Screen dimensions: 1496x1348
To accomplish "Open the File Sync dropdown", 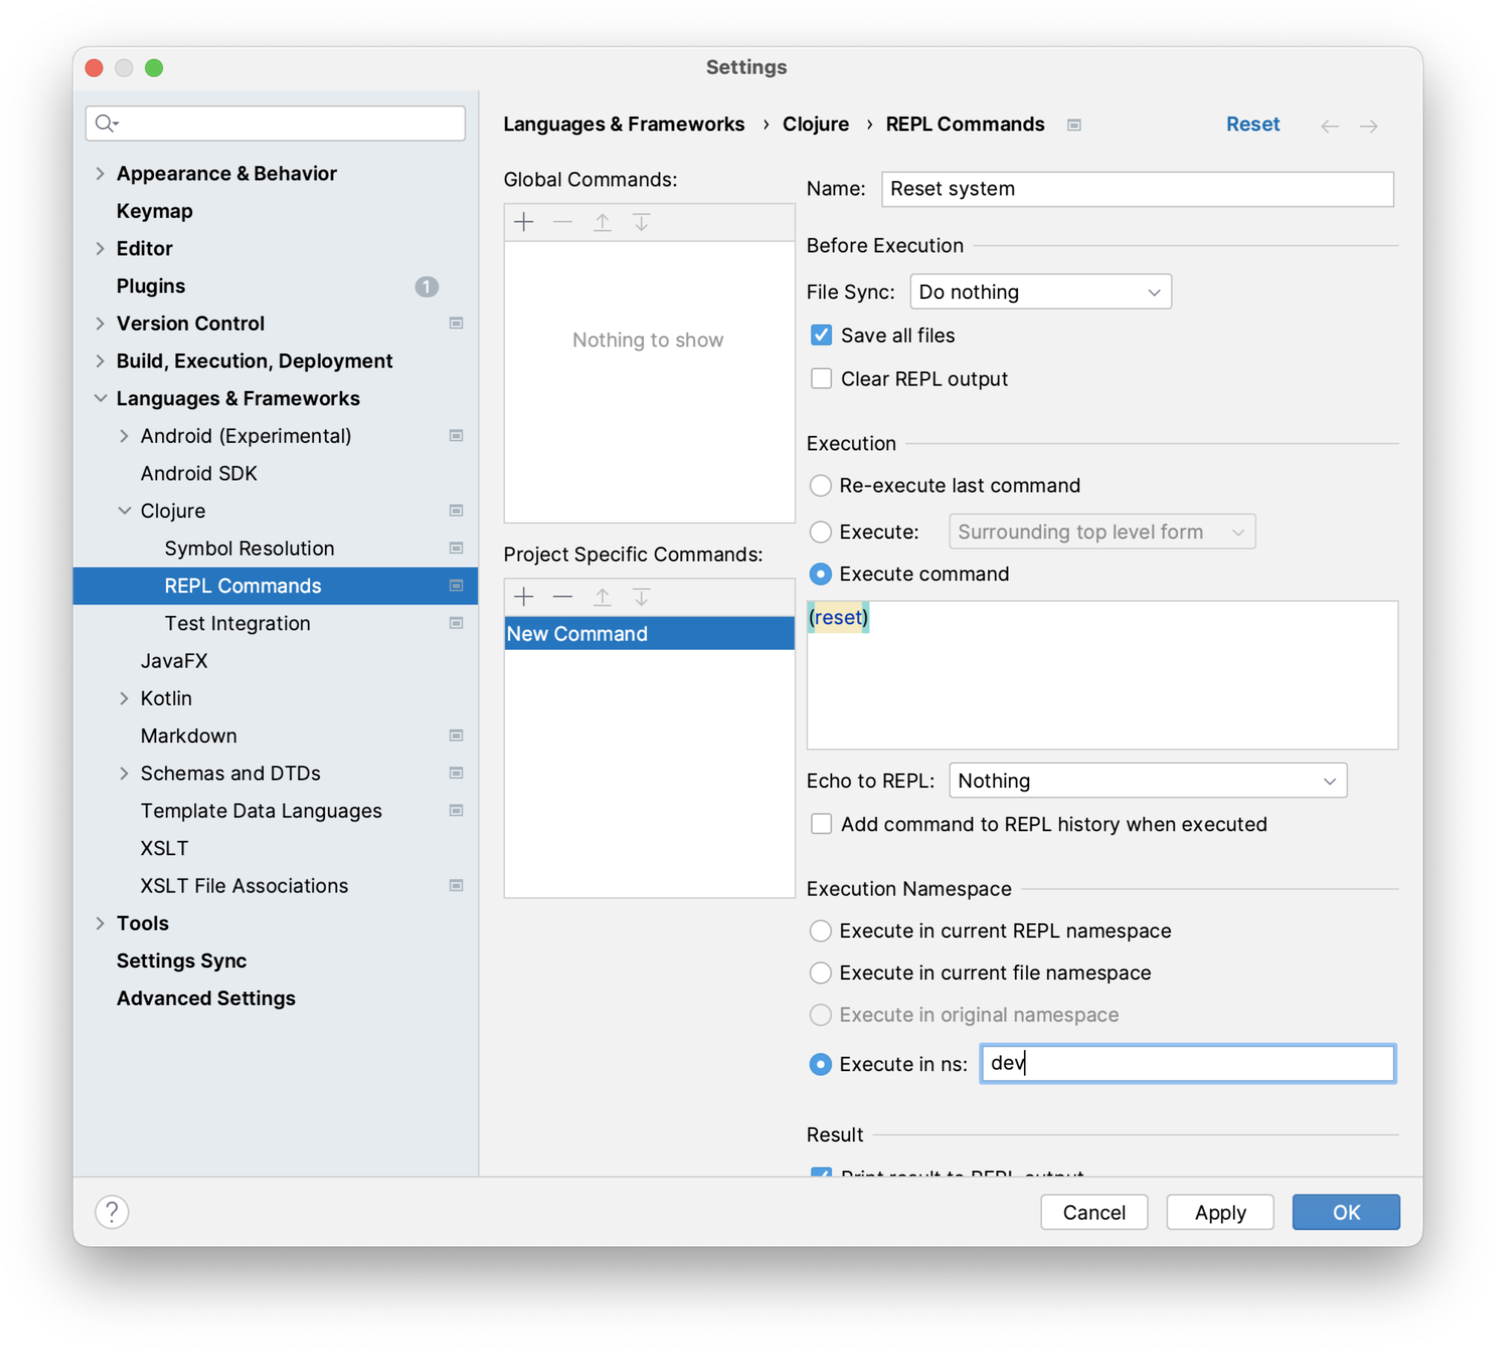I will (x=1040, y=292).
